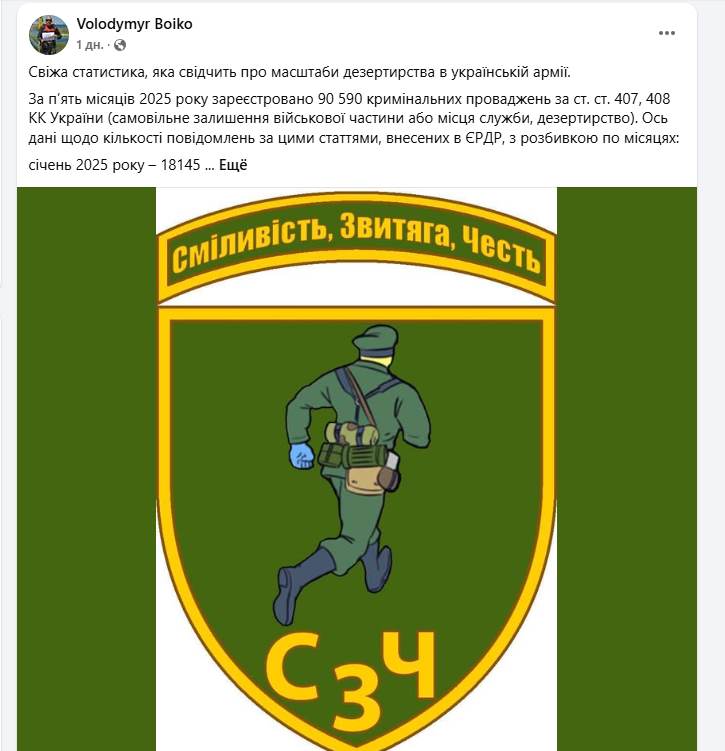The width and height of the screenshot is (725, 751).
Task: Click the right green stripe of the image
Action: pos(627,469)
